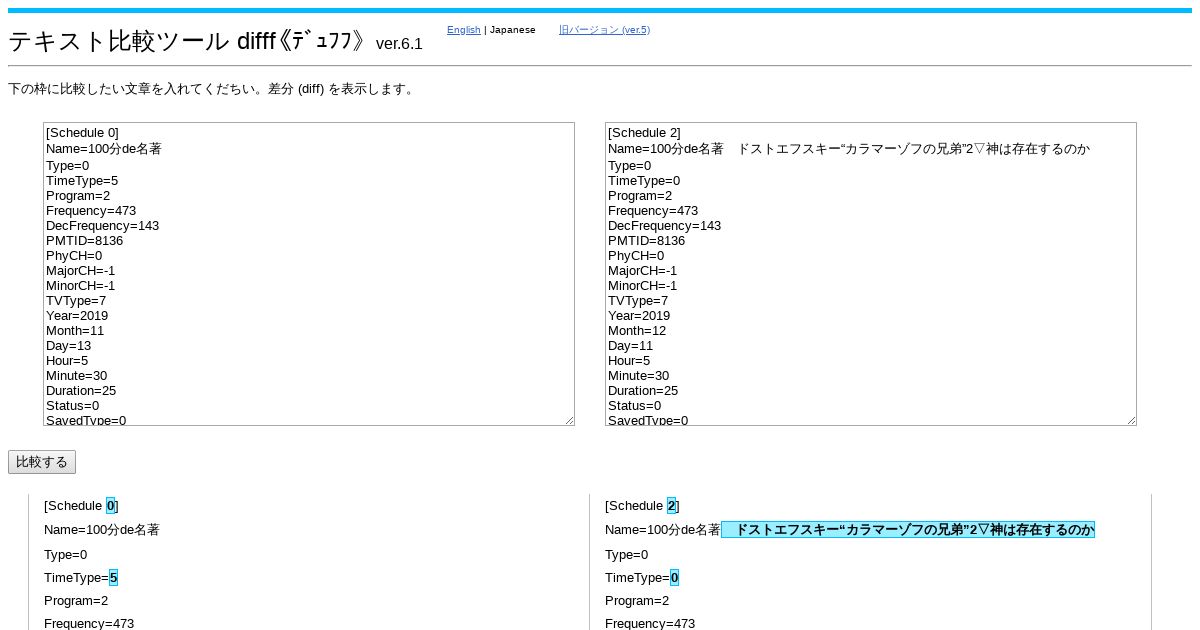
Task: Click the ver.6.1 version text
Action: pyautogui.click(x=399, y=44)
